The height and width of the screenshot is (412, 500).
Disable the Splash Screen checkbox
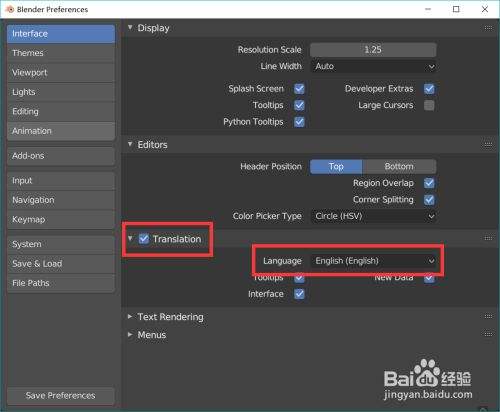pos(299,89)
